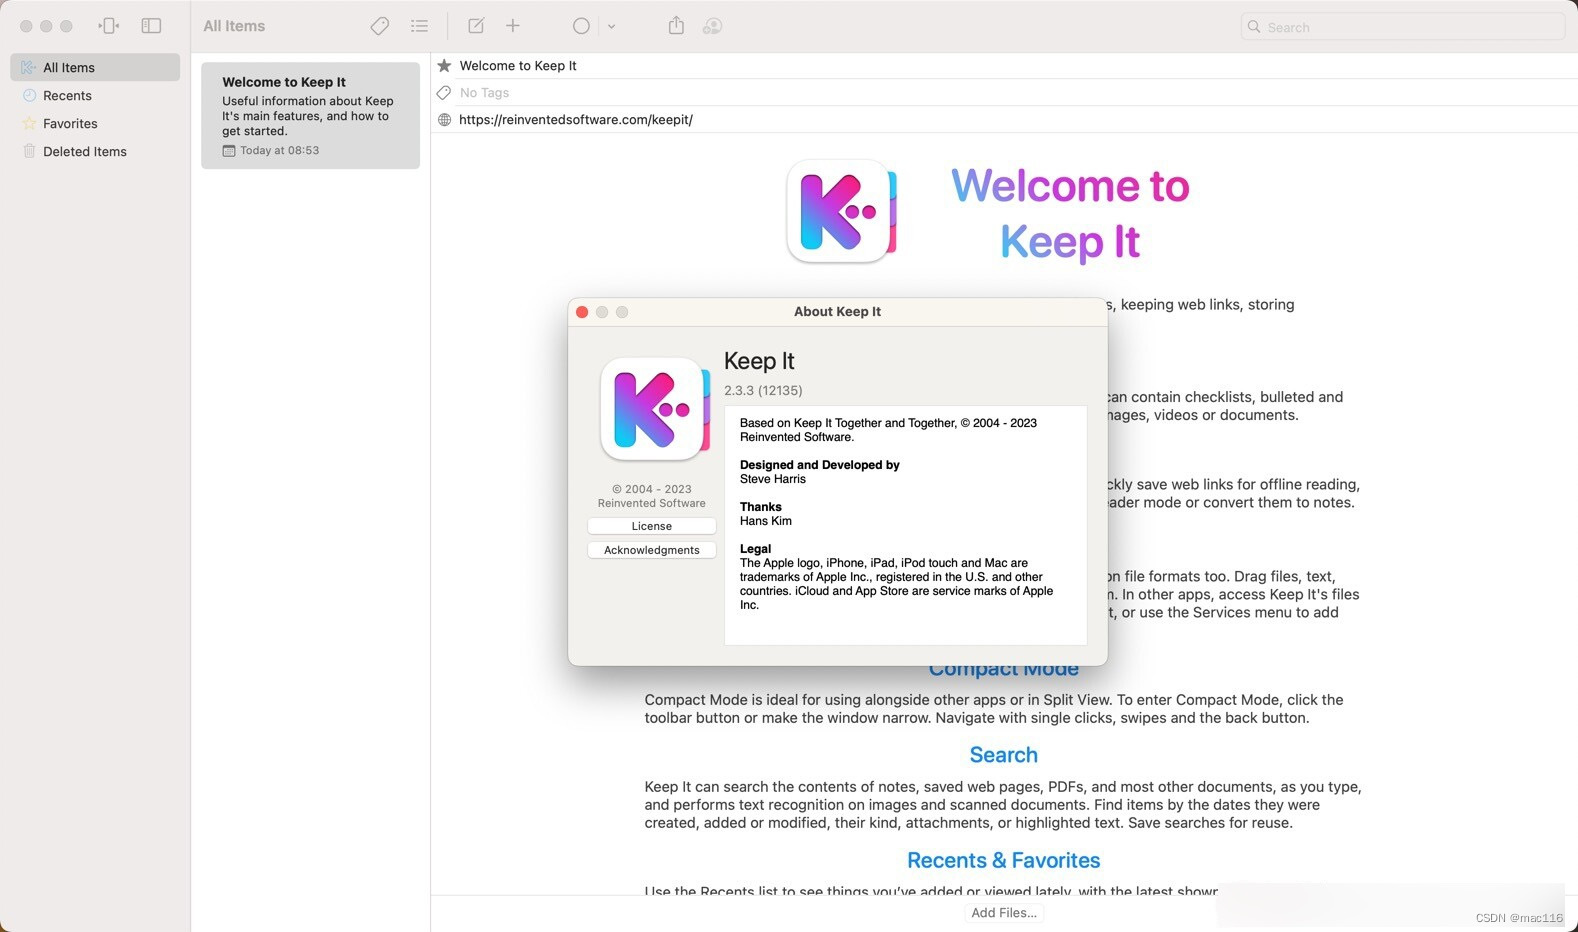
Task: Click the No Tags field
Action: (1017, 92)
